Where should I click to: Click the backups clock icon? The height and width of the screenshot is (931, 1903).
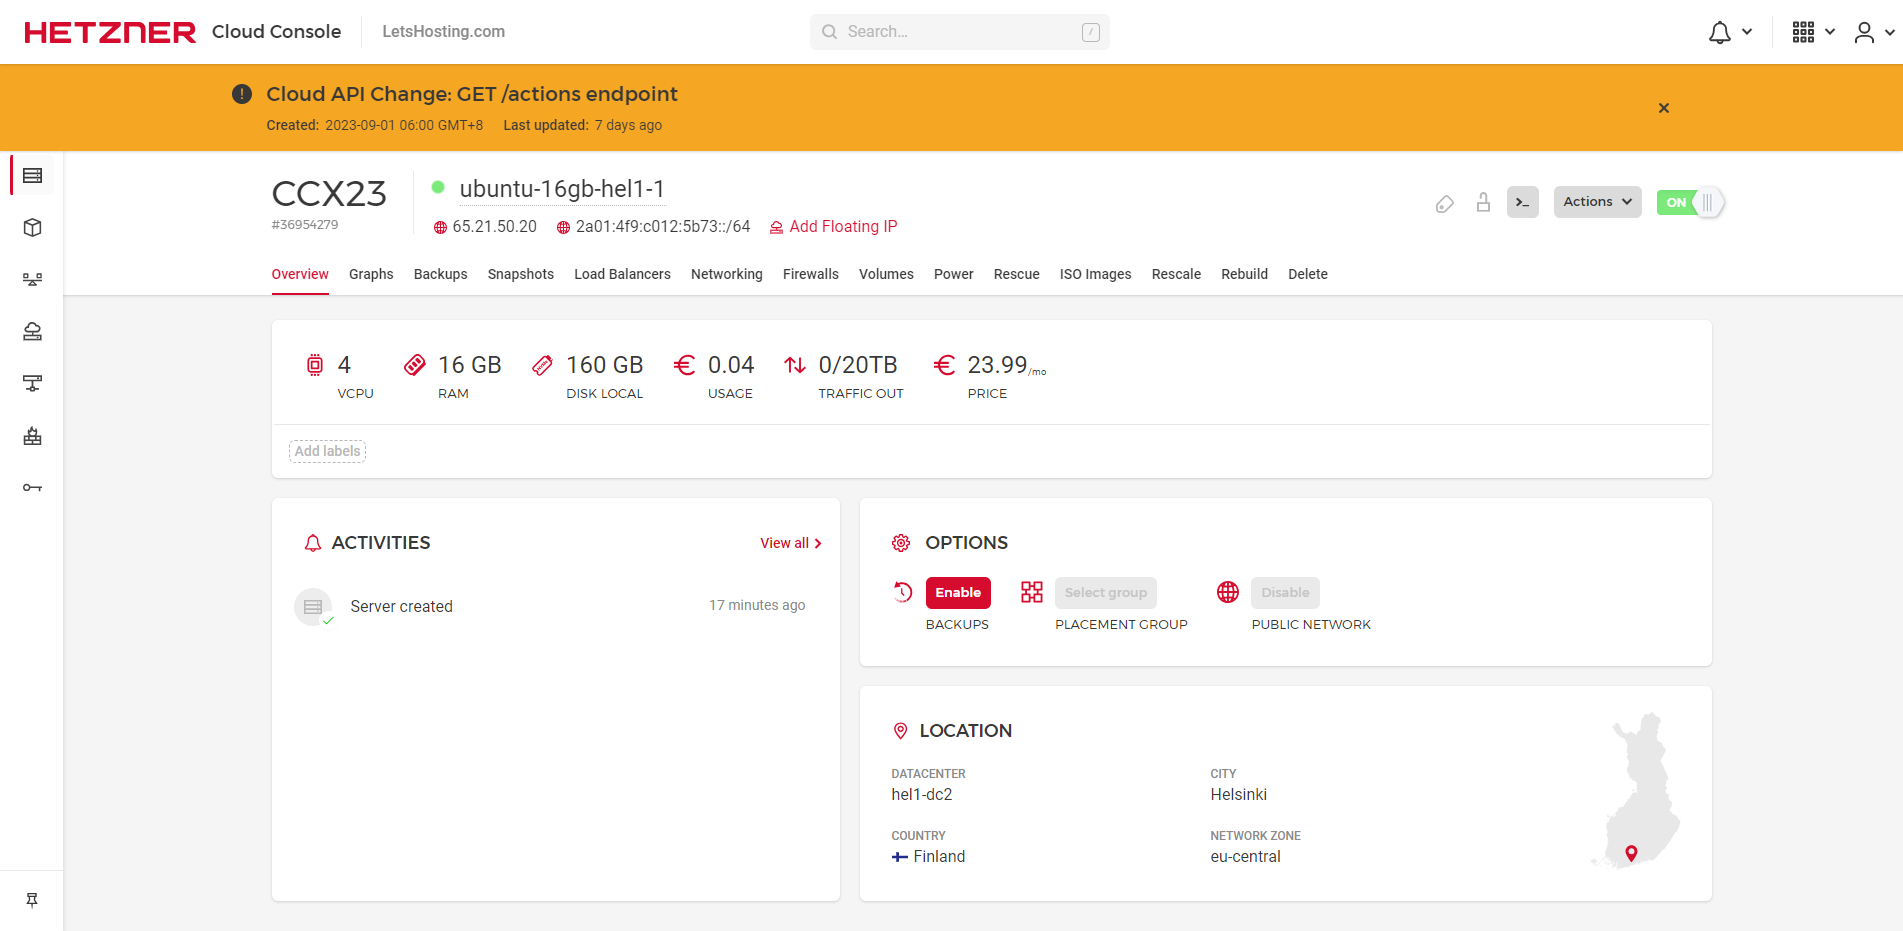tap(903, 592)
